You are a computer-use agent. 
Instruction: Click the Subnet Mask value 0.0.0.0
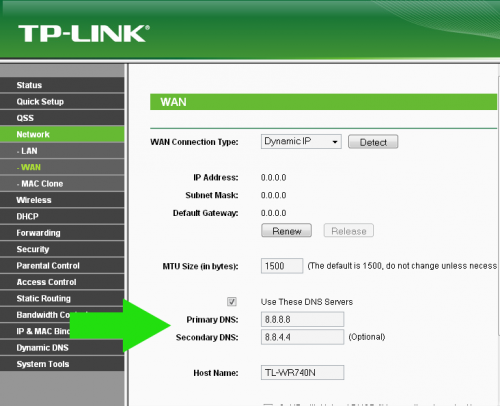pyautogui.click(x=273, y=195)
